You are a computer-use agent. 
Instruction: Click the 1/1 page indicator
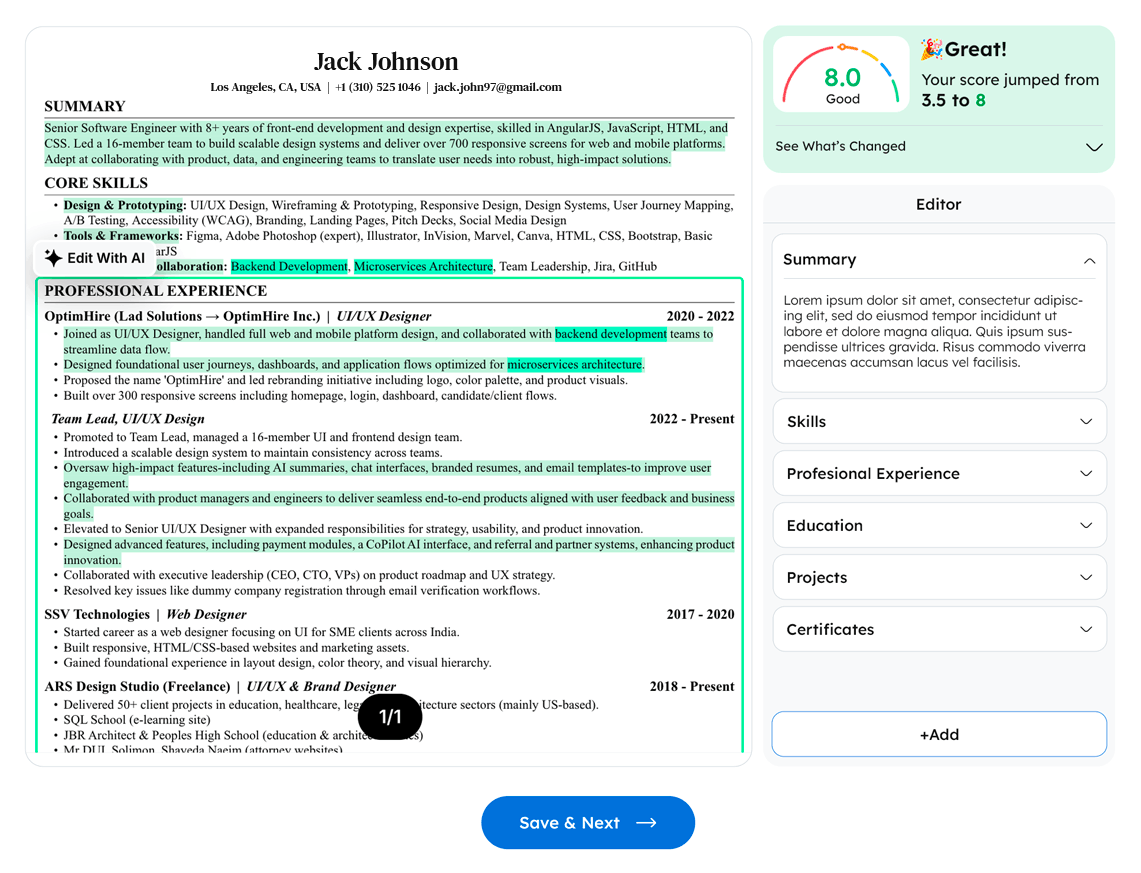(390, 717)
